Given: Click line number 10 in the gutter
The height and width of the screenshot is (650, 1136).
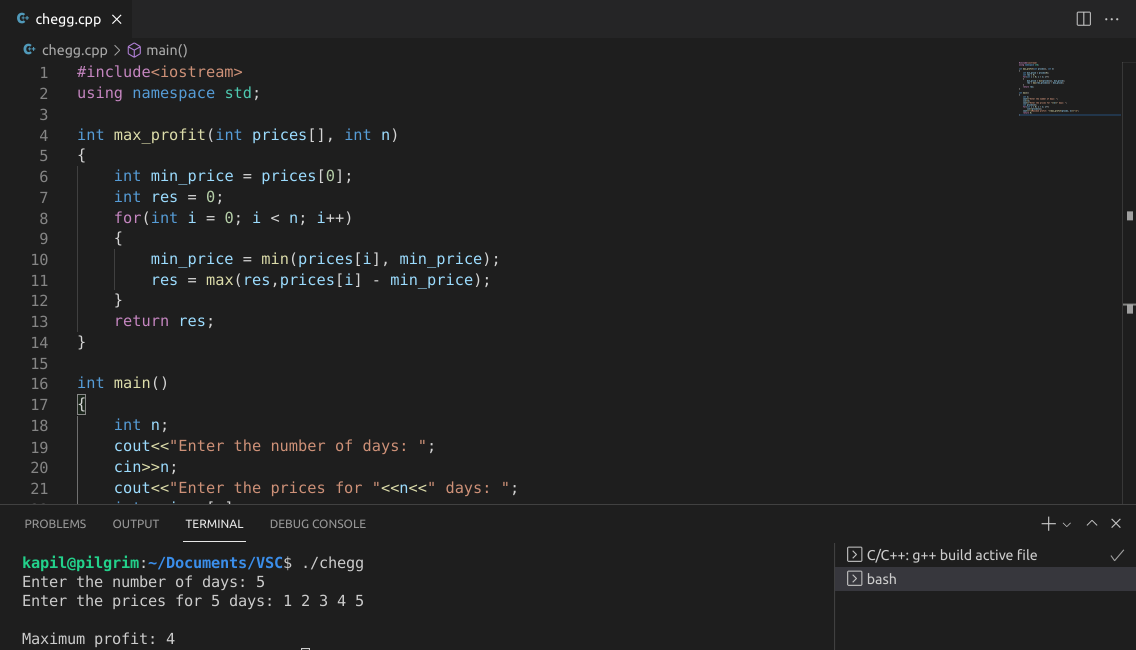Looking at the screenshot, I should (x=39, y=259).
